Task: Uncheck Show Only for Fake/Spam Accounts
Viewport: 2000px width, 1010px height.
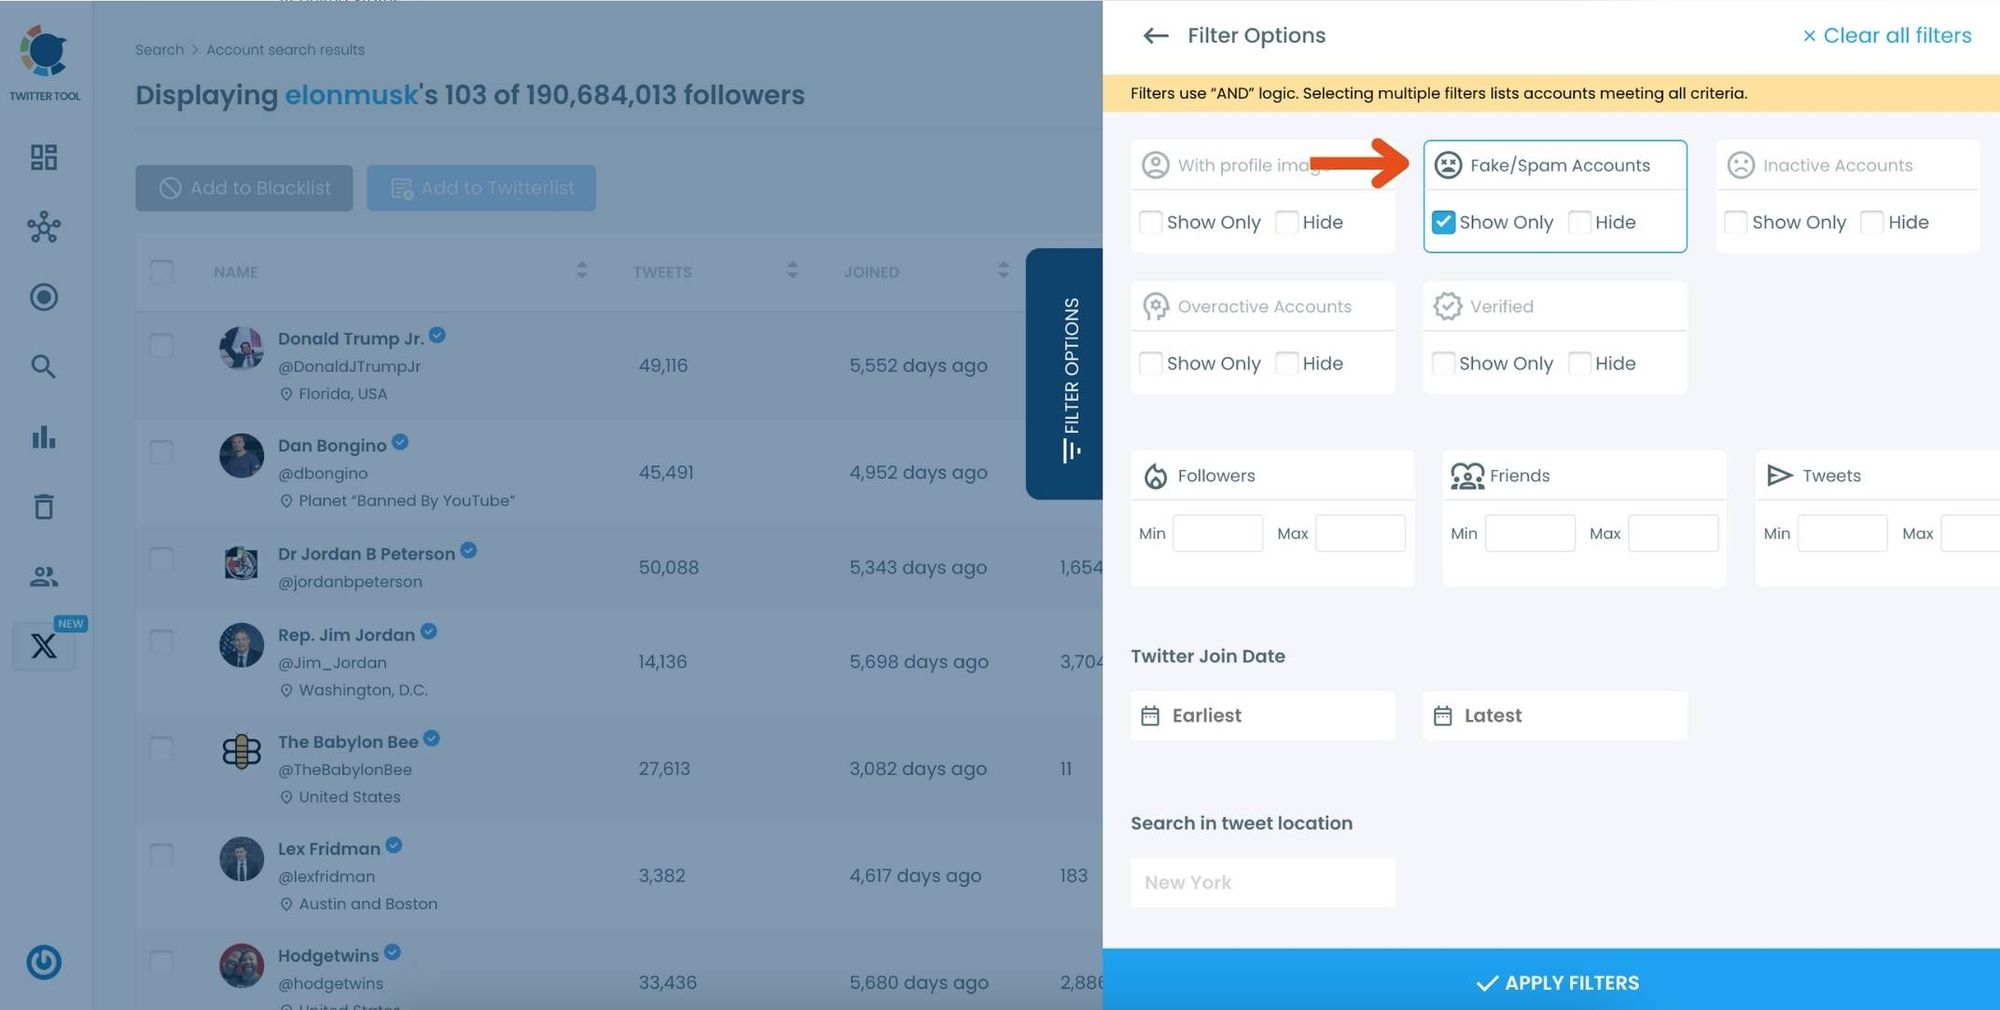Action: [x=1443, y=222]
